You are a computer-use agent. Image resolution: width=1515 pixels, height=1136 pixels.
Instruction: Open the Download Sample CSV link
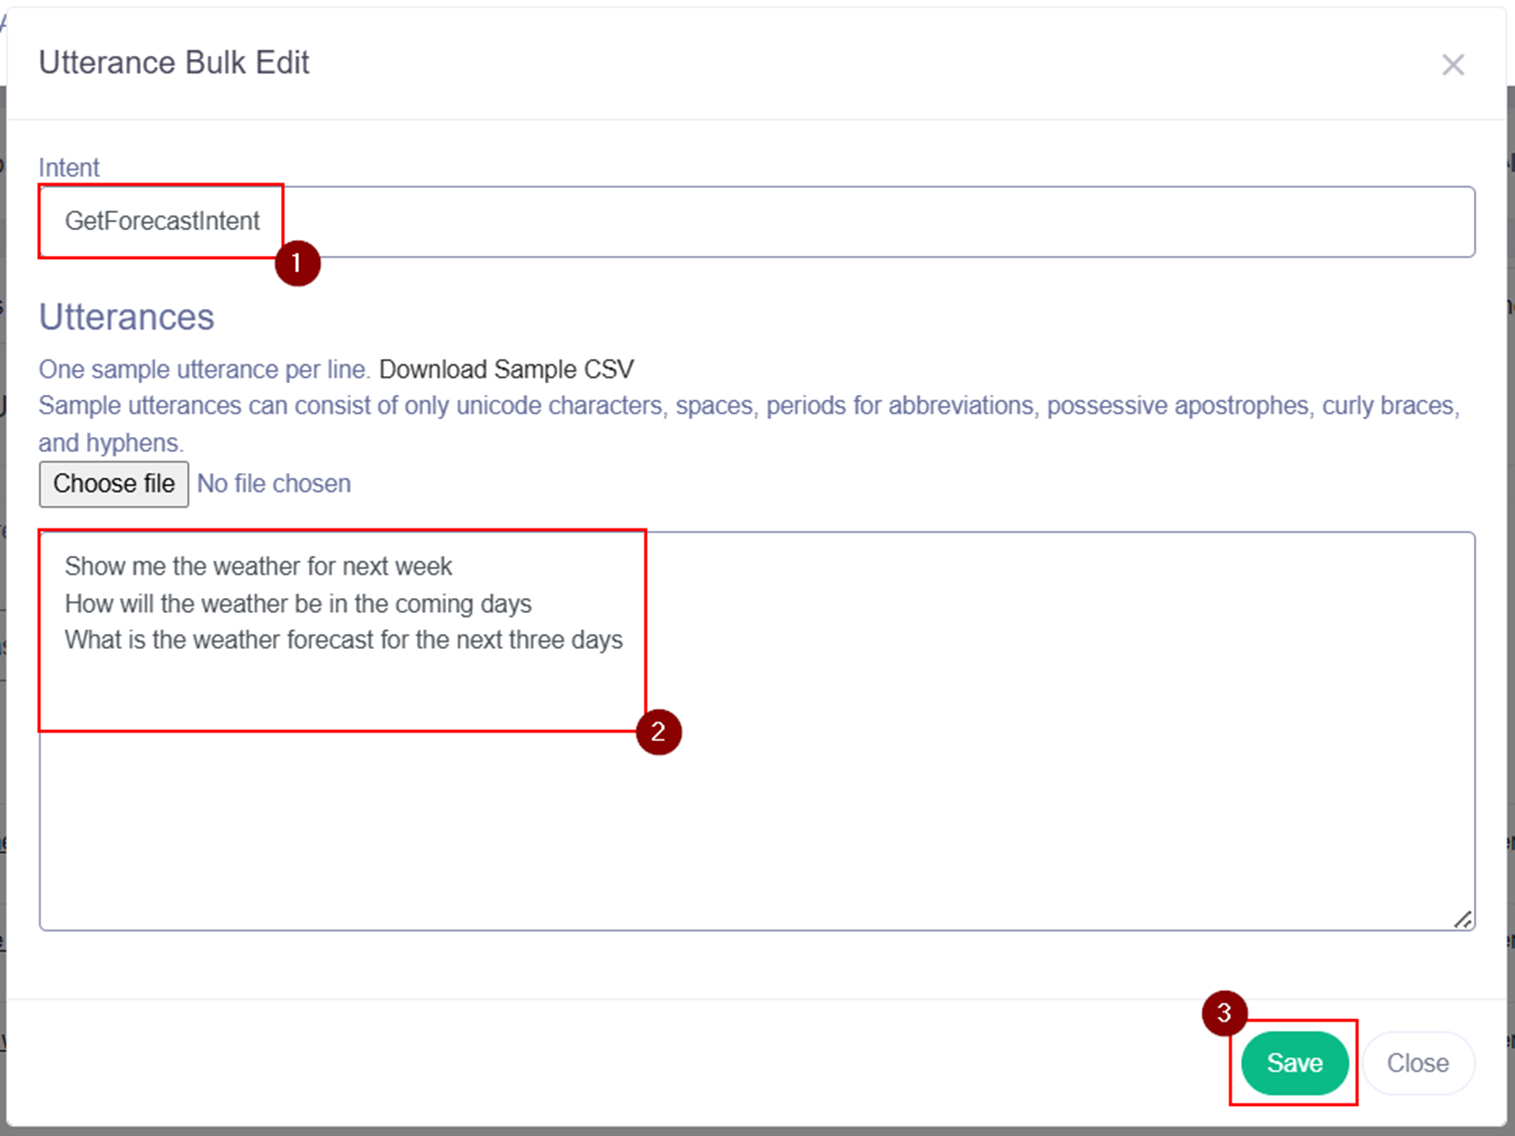point(506,370)
